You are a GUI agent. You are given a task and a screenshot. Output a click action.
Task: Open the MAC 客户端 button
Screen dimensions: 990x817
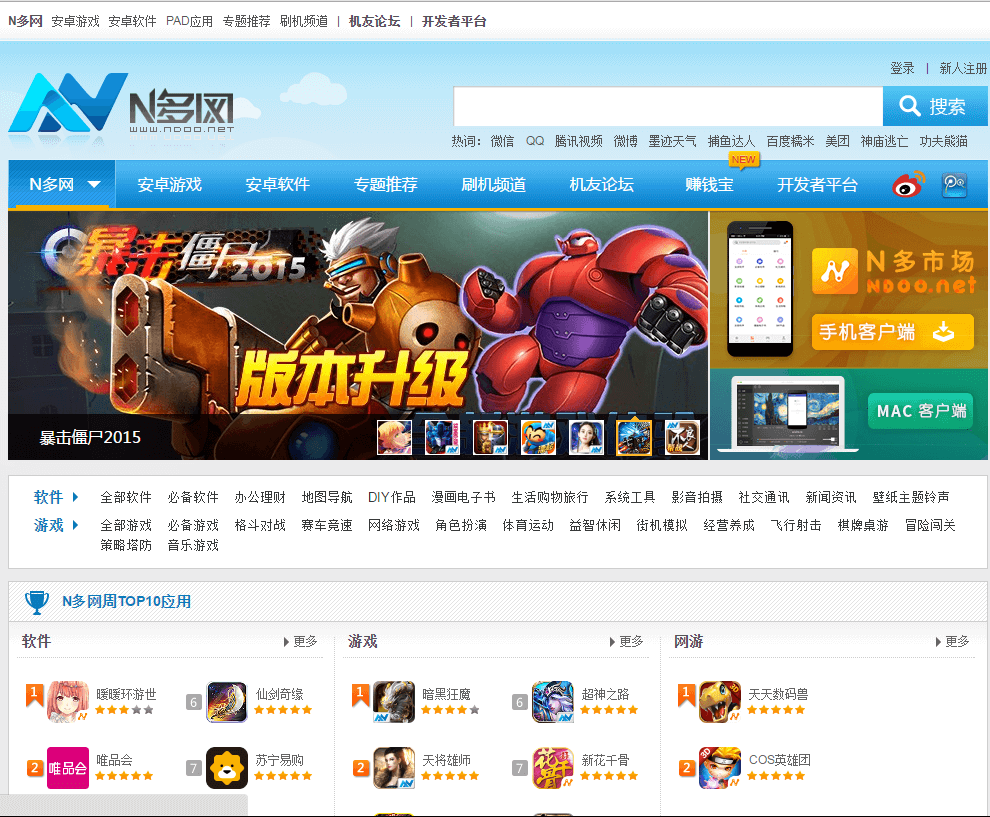(x=920, y=411)
